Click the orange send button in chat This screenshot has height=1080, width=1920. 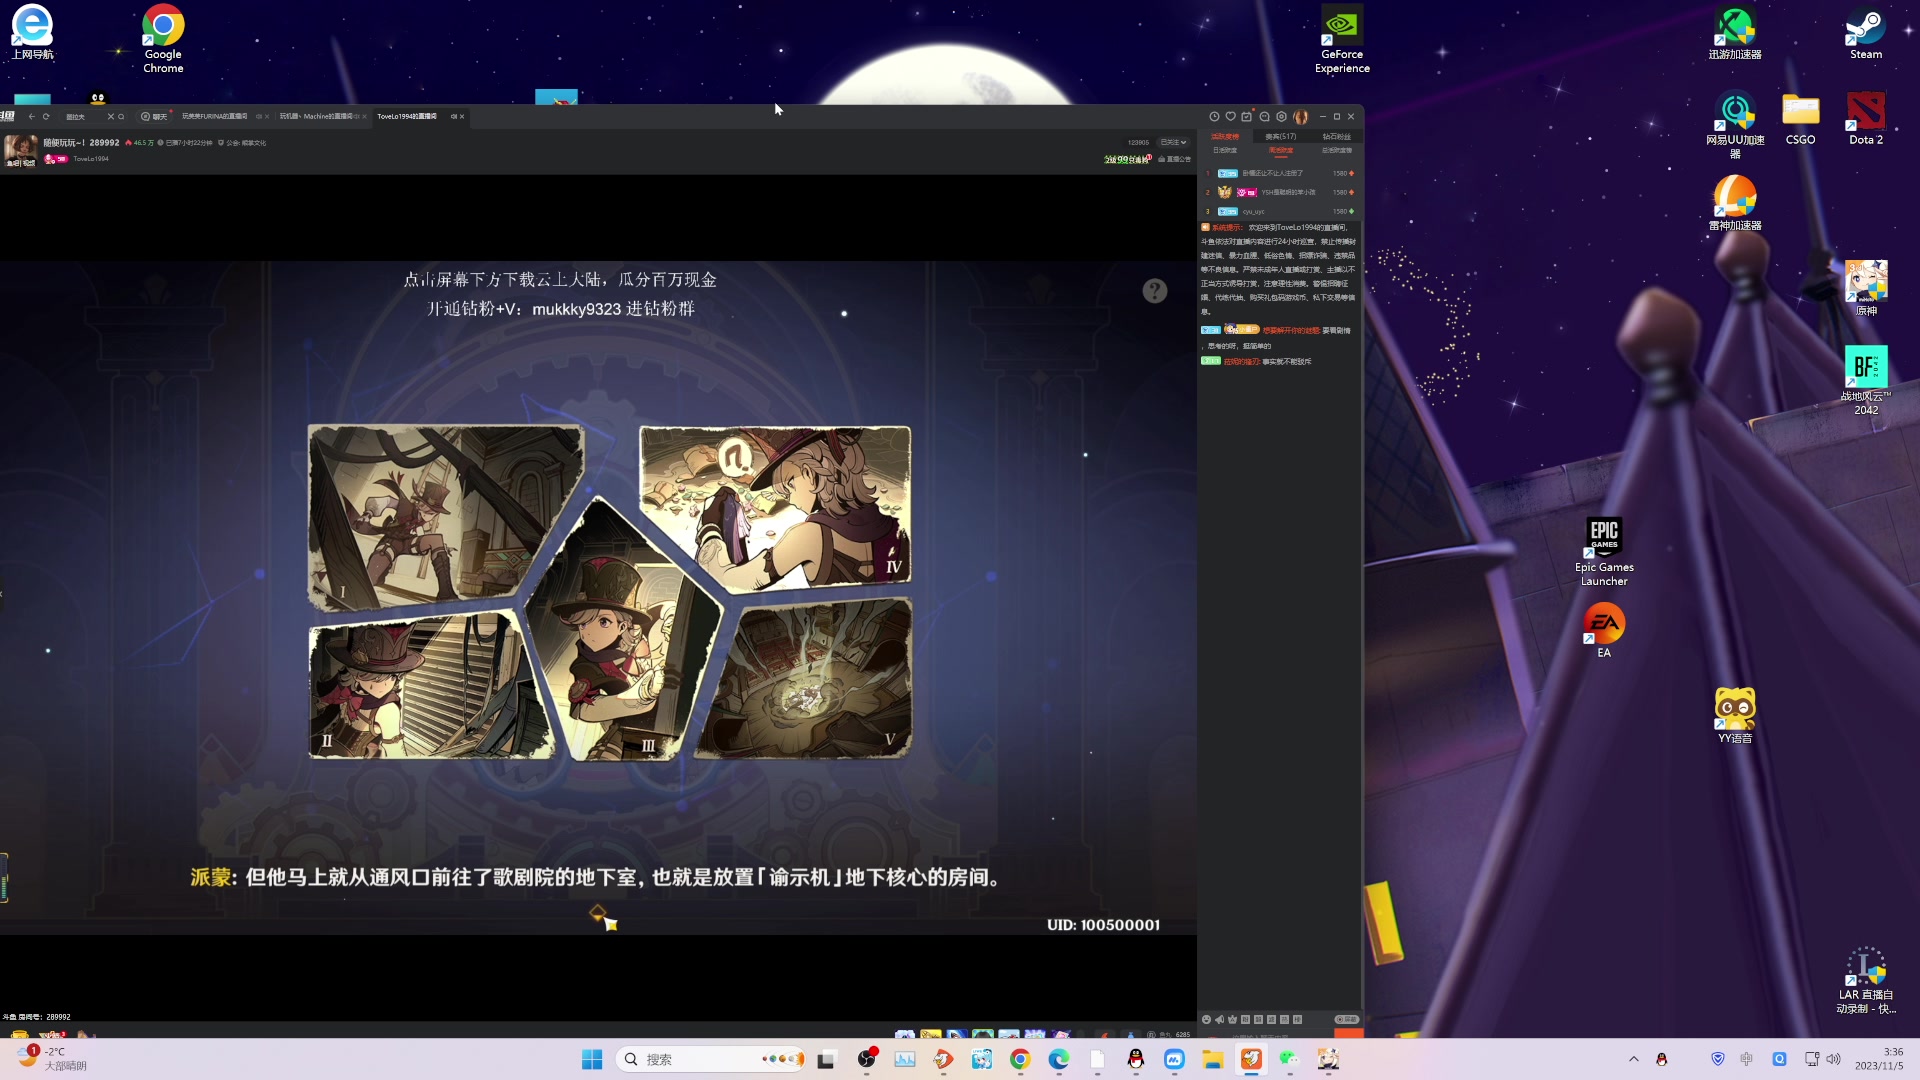click(1349, 1033)
